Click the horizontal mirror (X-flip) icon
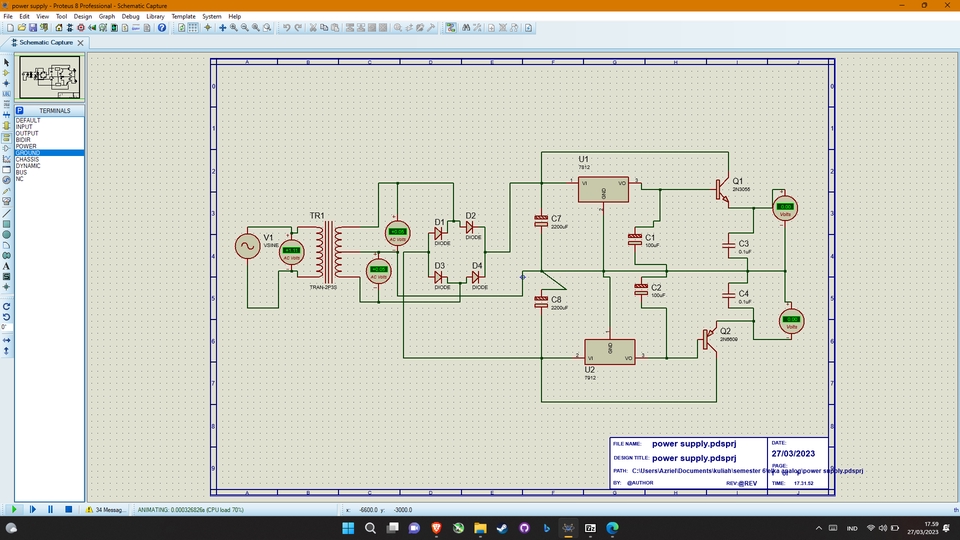Viewport: 960px width, 540px height. coord(6,340)
